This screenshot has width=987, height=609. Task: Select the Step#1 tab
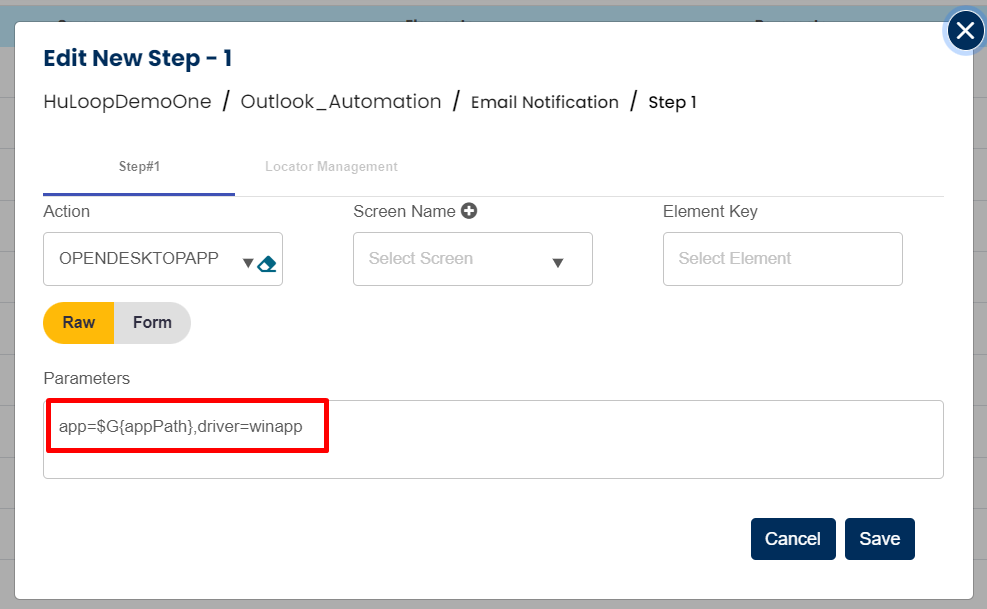(x=139, y=167)
